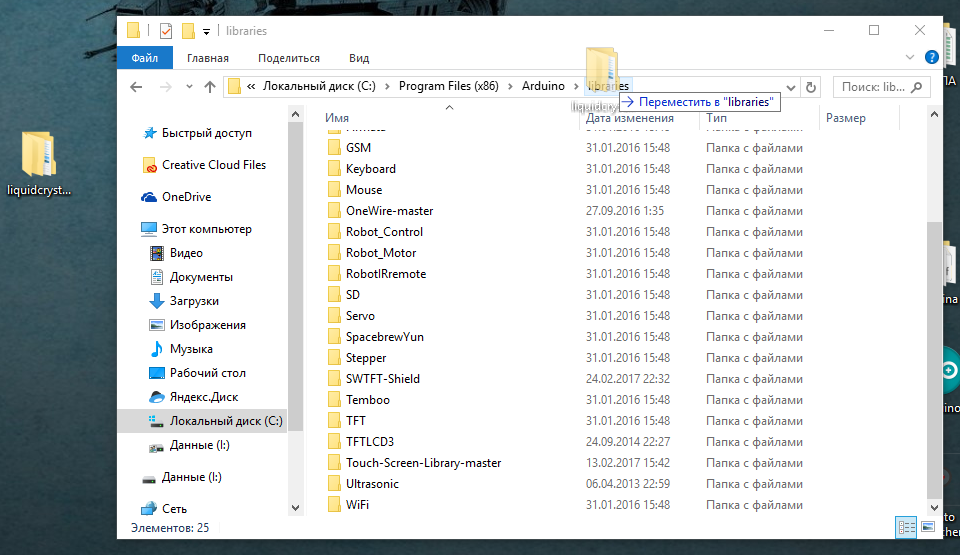The width and height of the screenshot is (960, 555).
Task: Switch to large thumbnails view button
Action: tap(928, 527)
